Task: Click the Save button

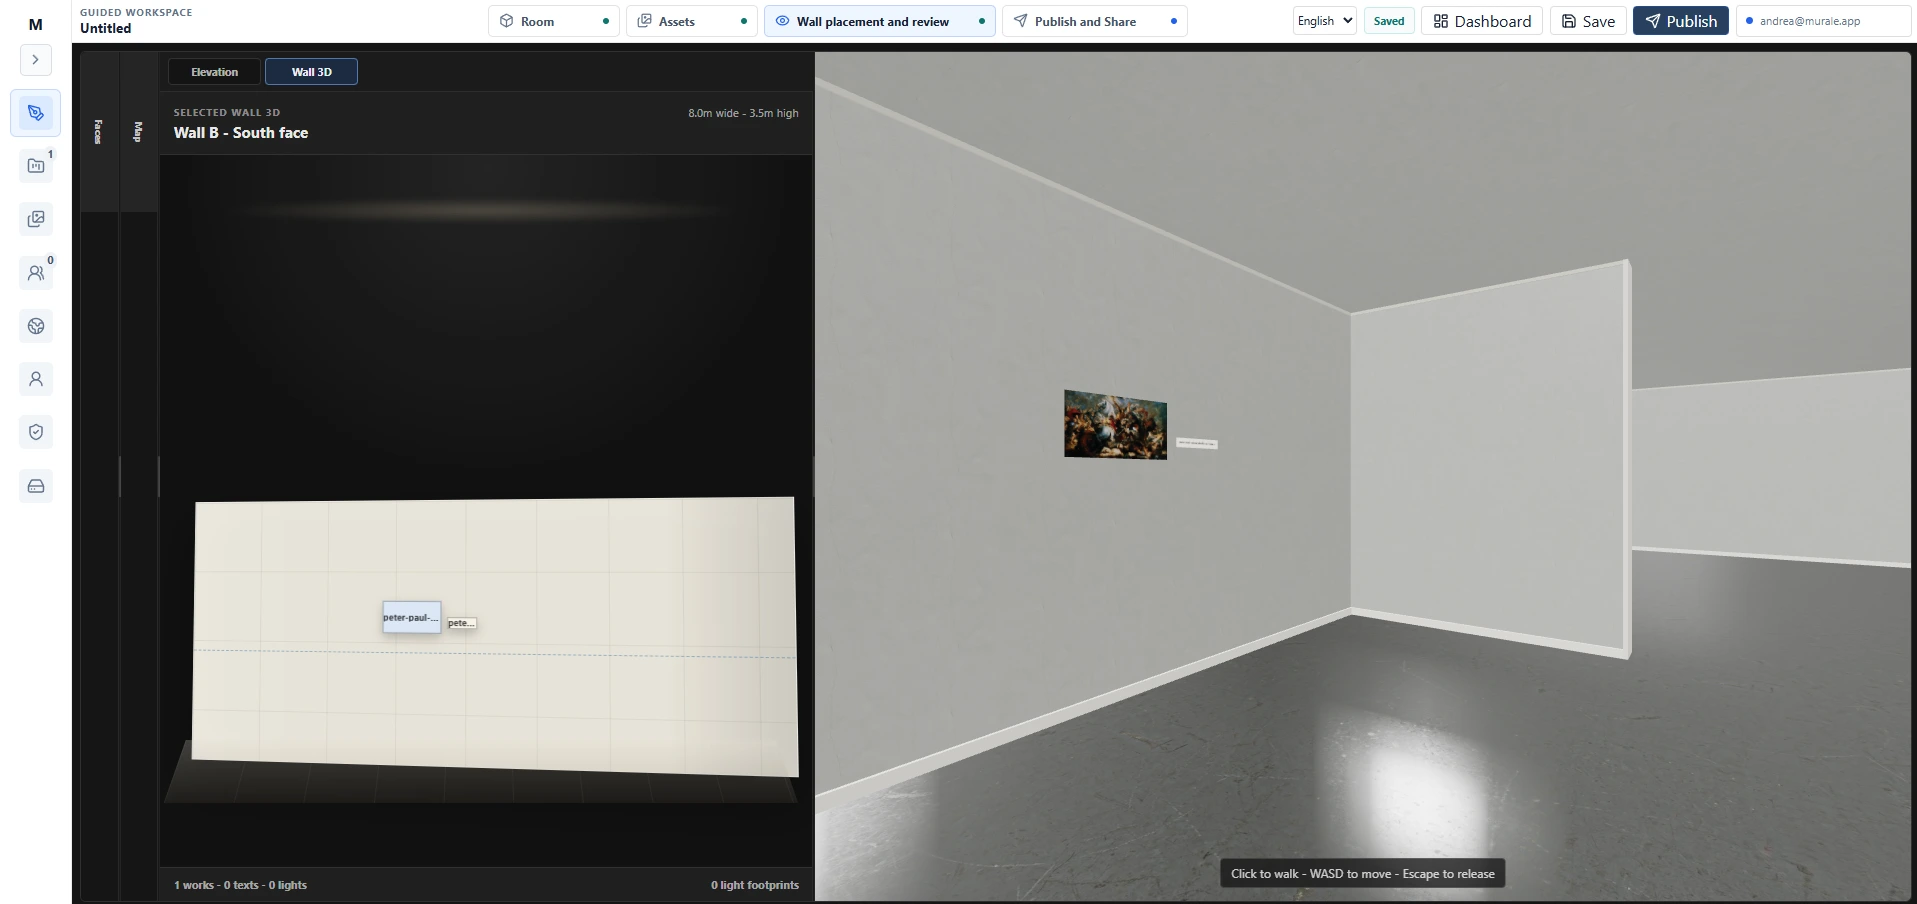Action: pos(1588,21)
